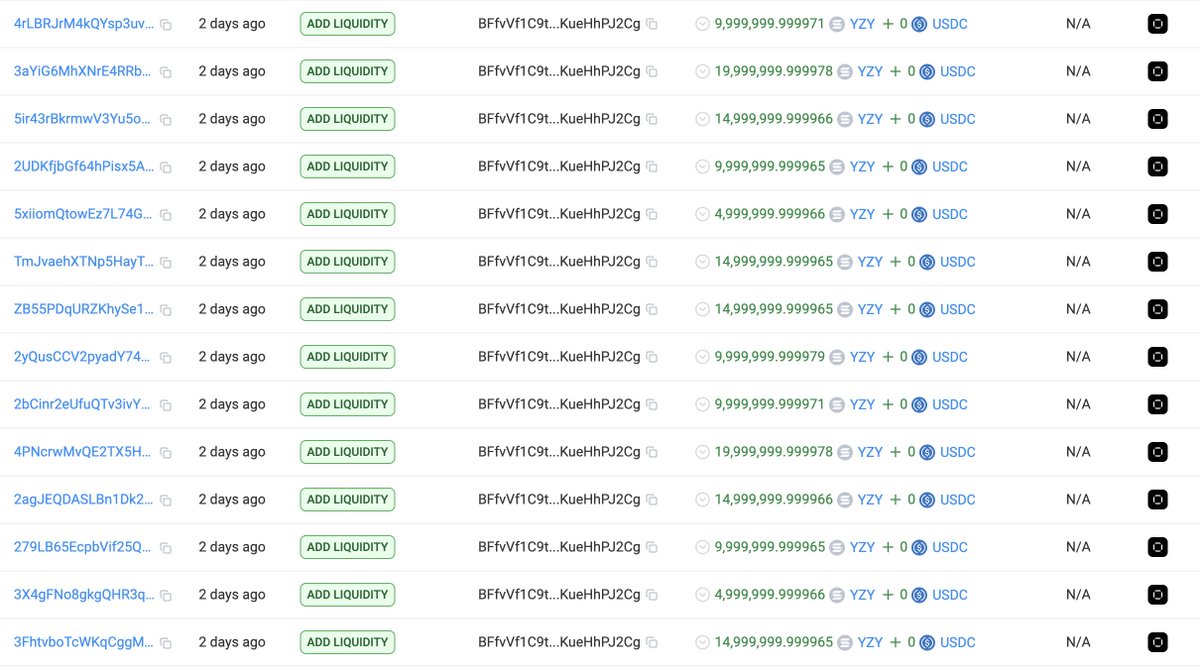1200x671 pixels.
Task: Click black platform icon in 4PNcrwMvQE2TX5H row
Action: (x=1158, y=451)
